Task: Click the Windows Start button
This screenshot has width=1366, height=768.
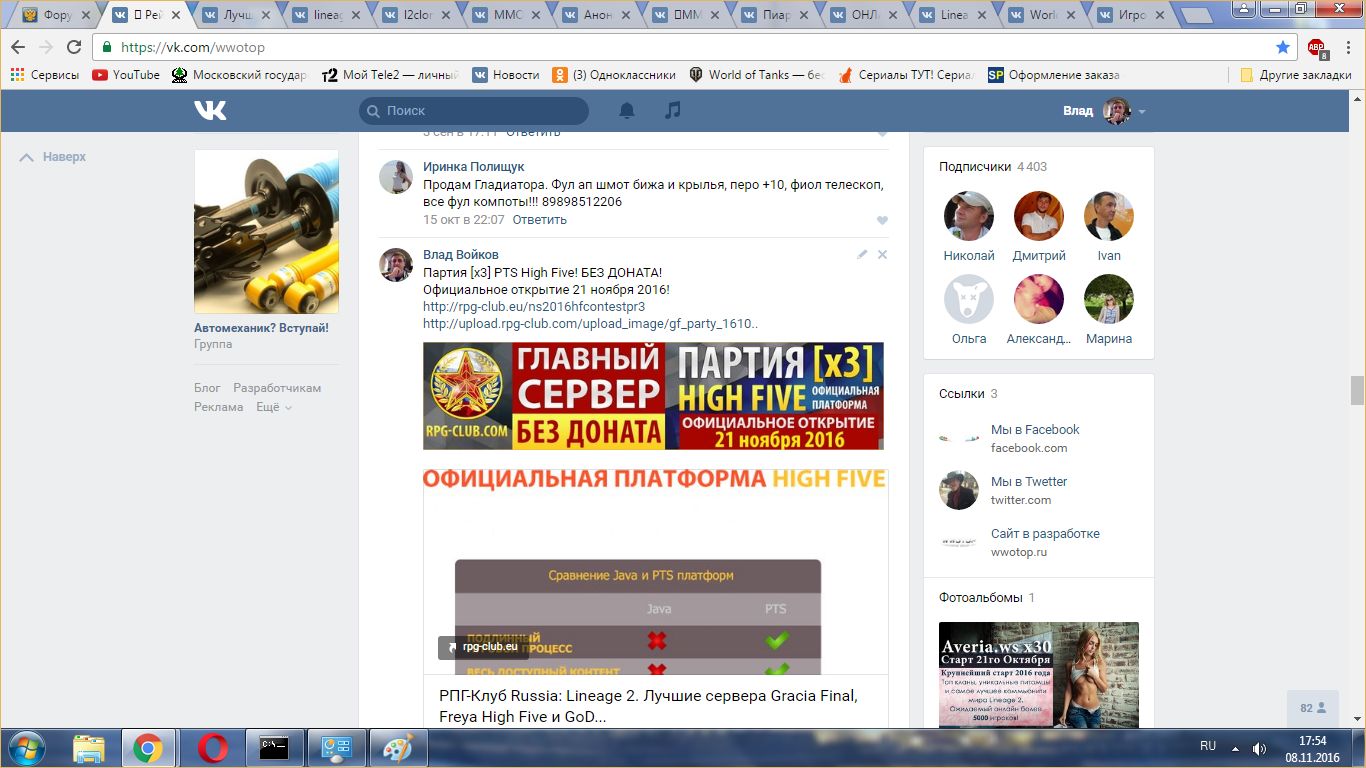Action: coord(25,748)
